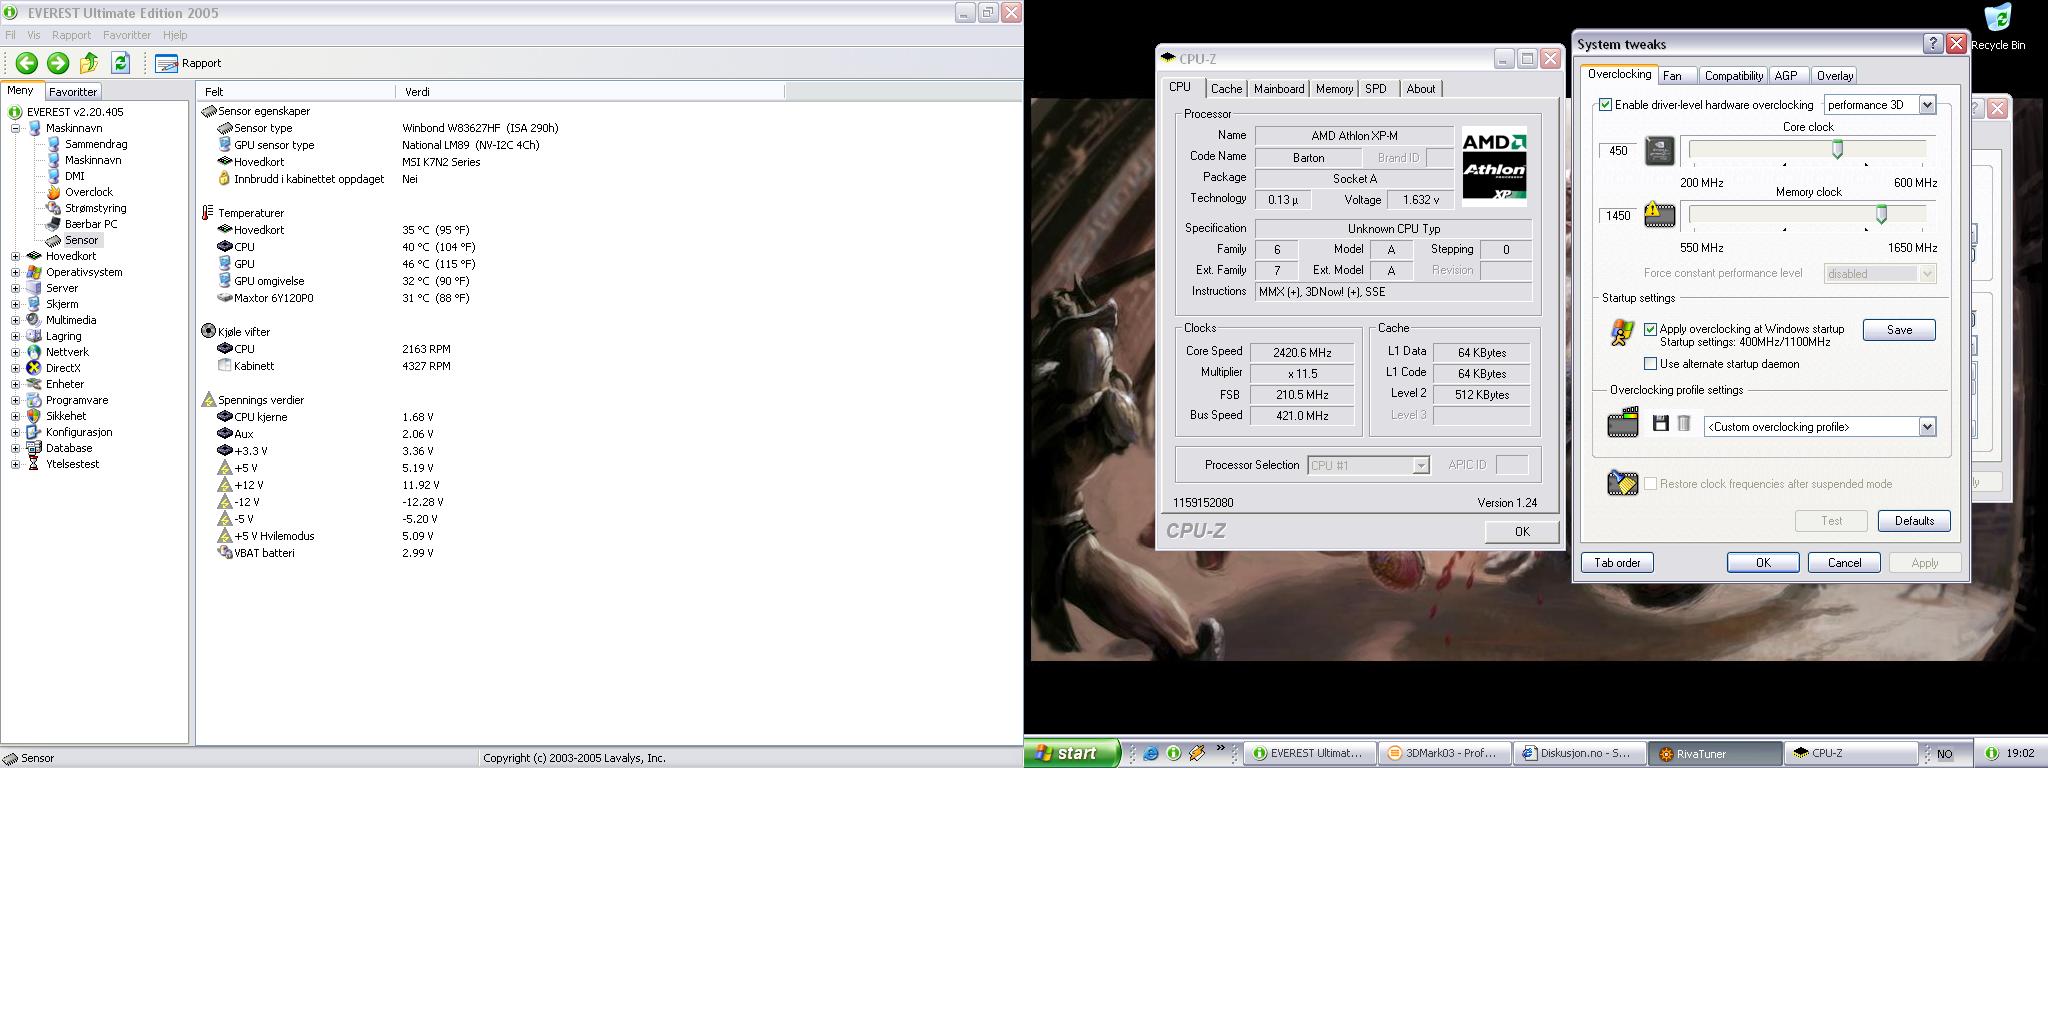The image size is (2048, 1024).
Task: Switch to the SPD tab in CPU-Z
Action: pyautogui.click(x=1376, y=89)
